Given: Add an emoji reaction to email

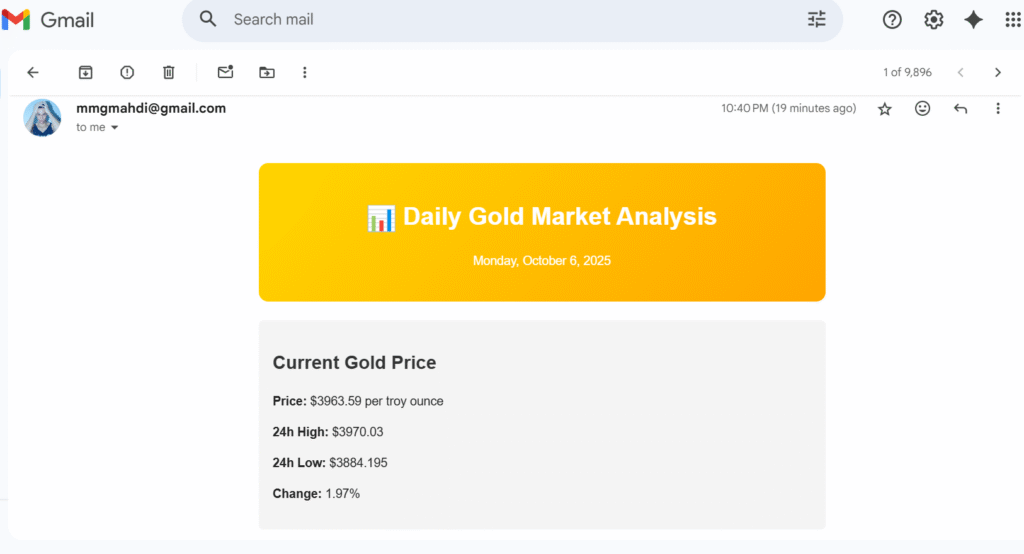Looking at the screenshot, I should click(x=922, y=109).
